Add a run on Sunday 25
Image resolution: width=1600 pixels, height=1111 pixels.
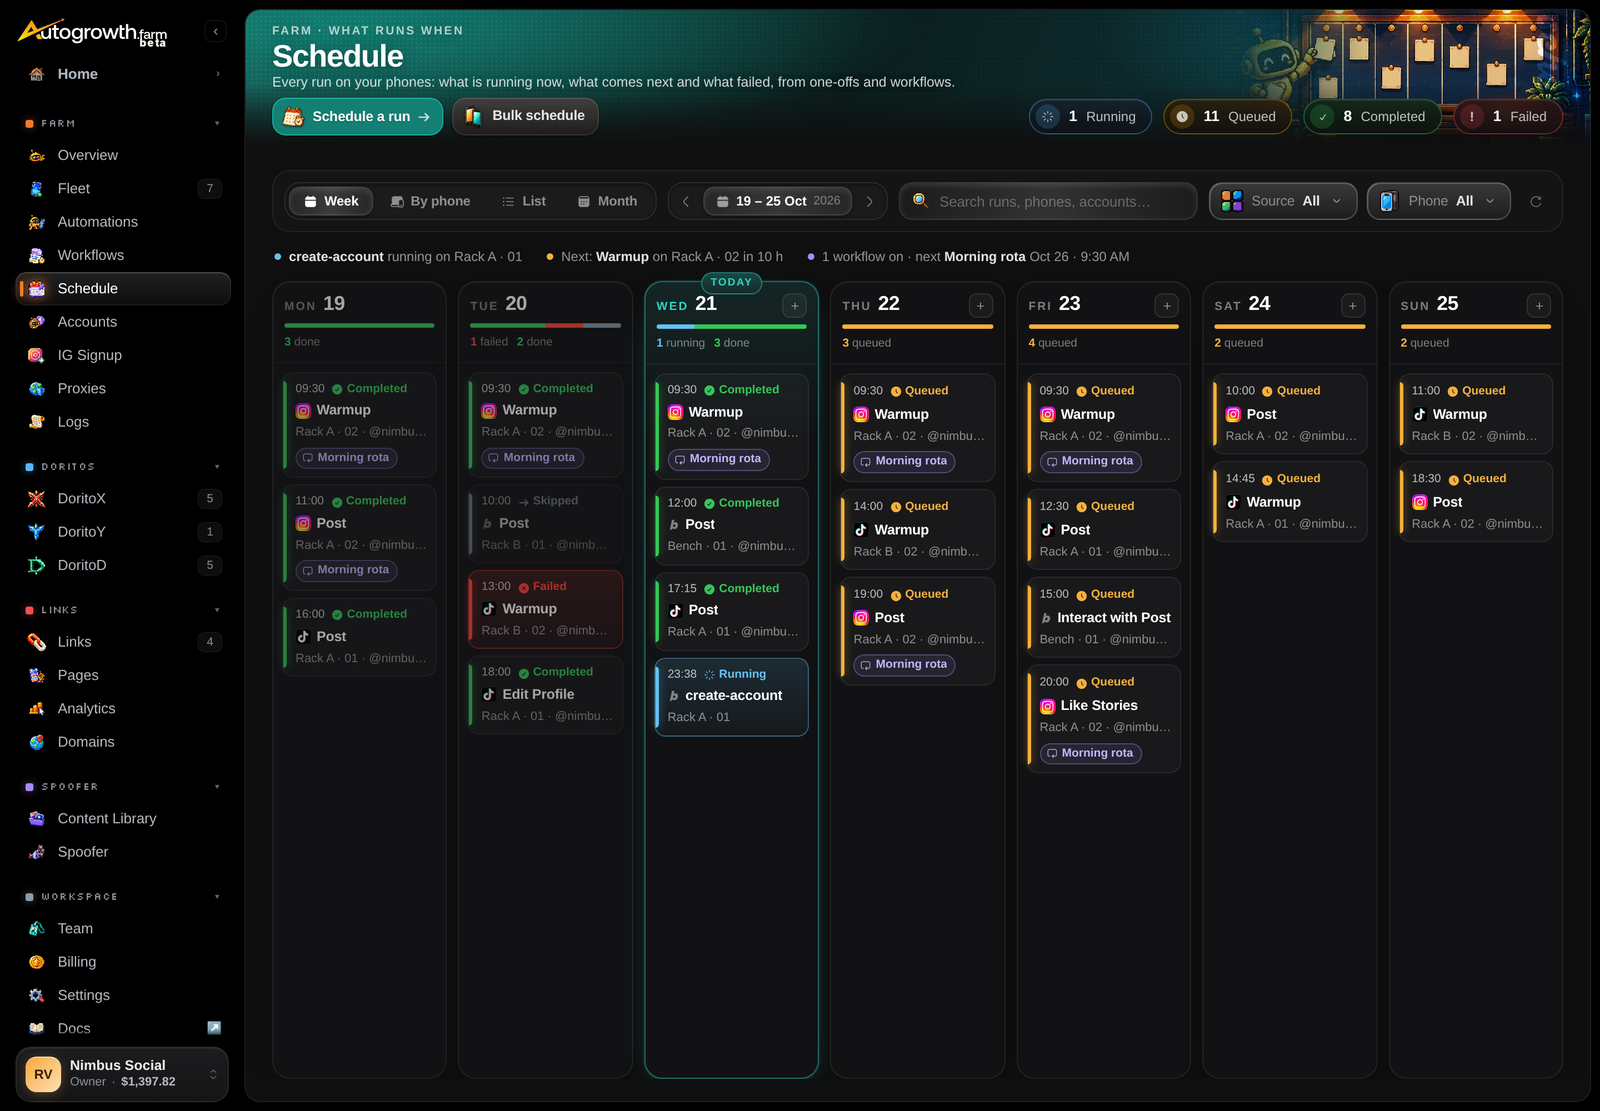click(1539, 306)
